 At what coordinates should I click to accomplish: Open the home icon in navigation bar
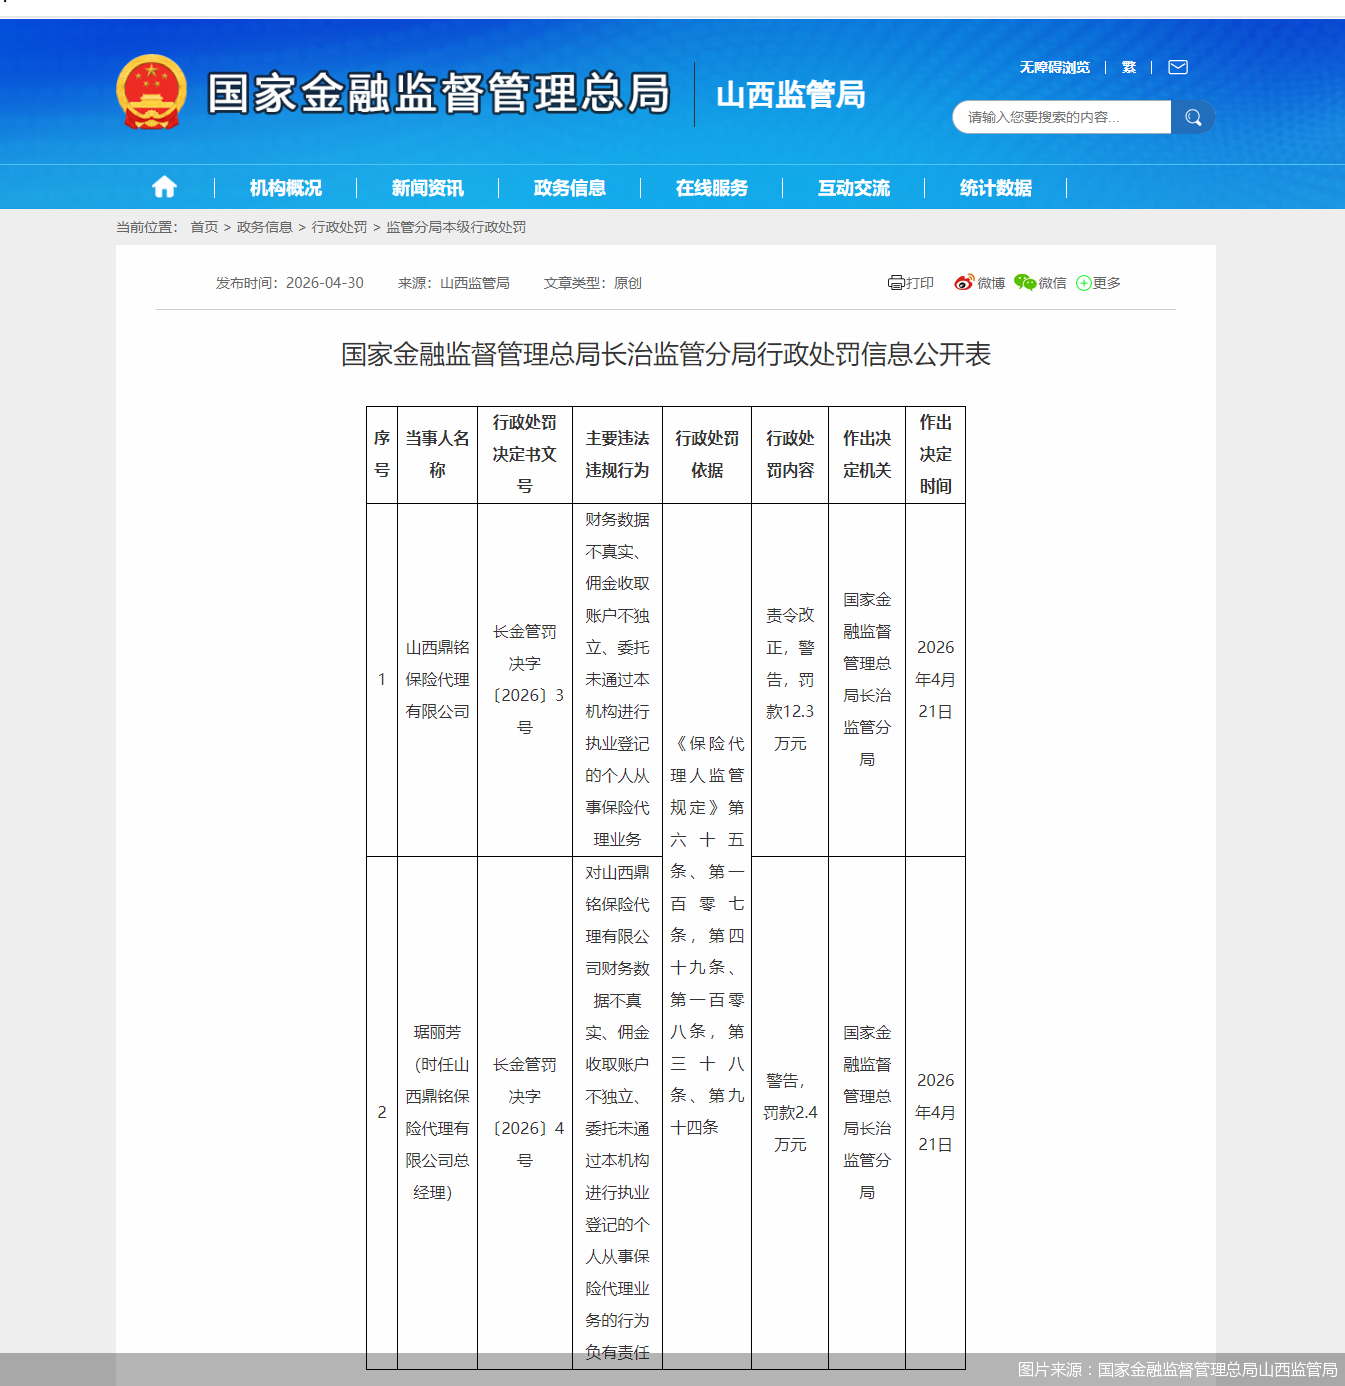click(x=164, y=187)
